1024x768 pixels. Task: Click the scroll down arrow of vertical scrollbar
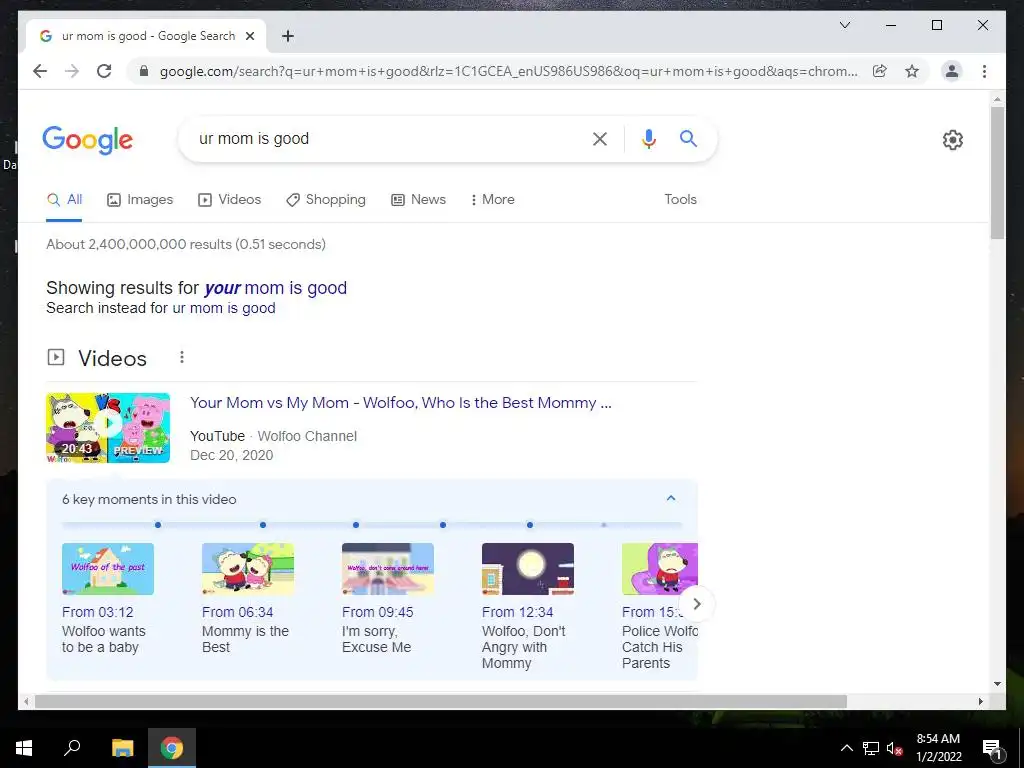tap(997, 684)
